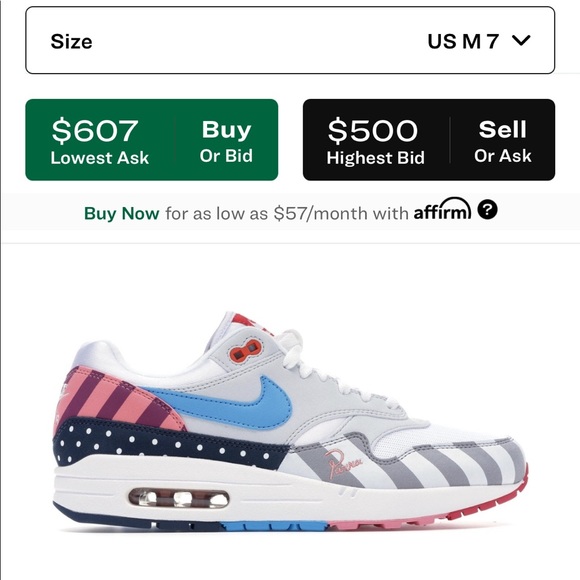The image size is (580, 580).
Task: Click the polka dot heel panel
Action: [168, 443]
